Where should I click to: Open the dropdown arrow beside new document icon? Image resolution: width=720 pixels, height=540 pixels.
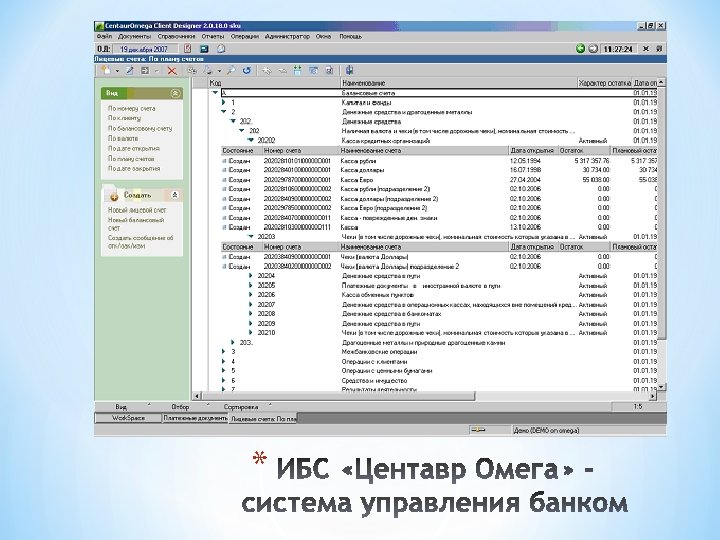tap(117, 71)
